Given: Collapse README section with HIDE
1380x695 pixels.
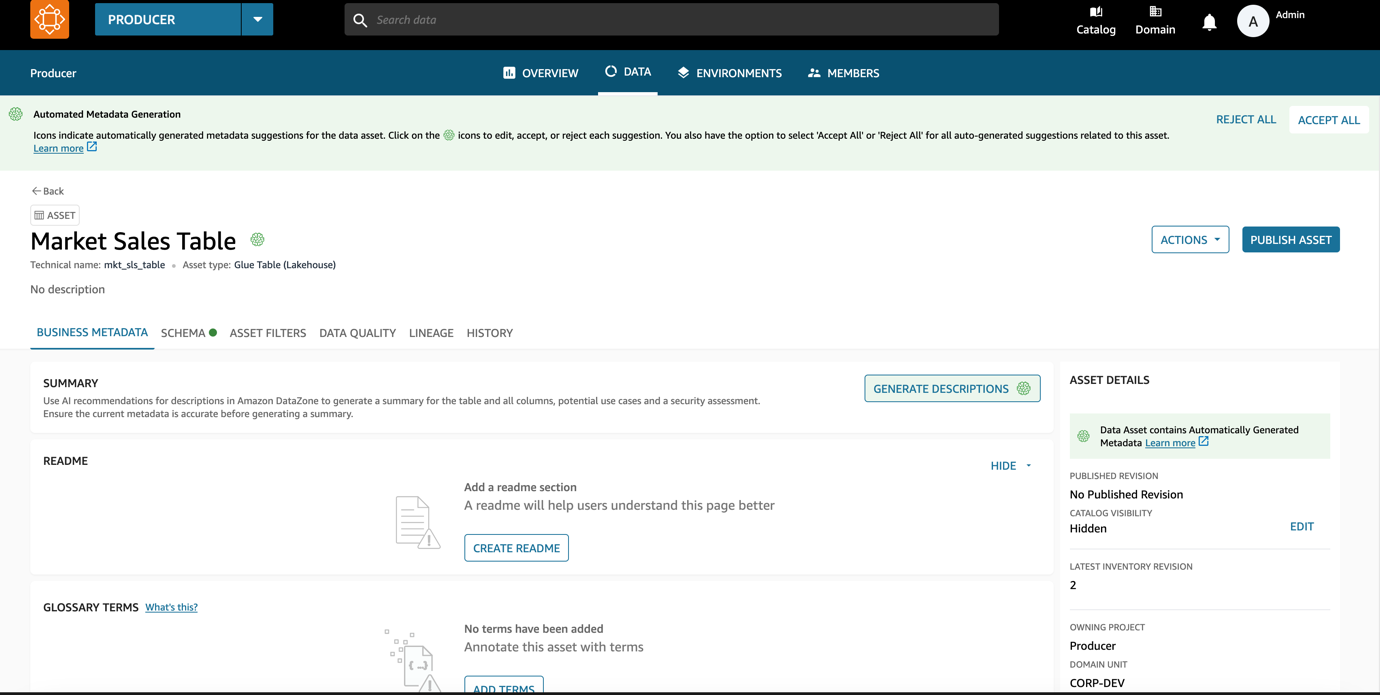Looking at the screenshot, I should [x=1011, y=466].
